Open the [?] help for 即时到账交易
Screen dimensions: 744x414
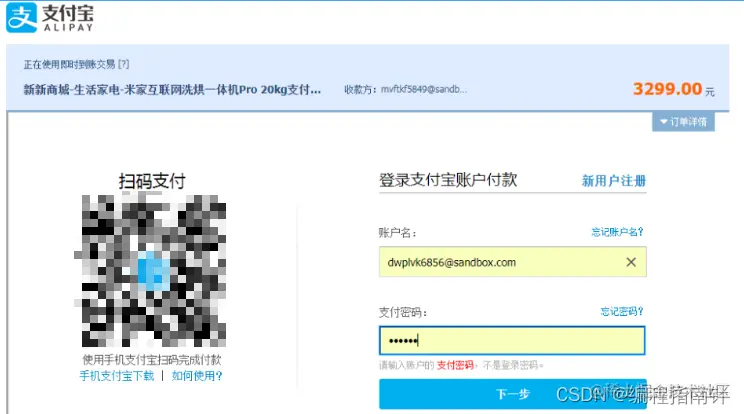(123, 64)
